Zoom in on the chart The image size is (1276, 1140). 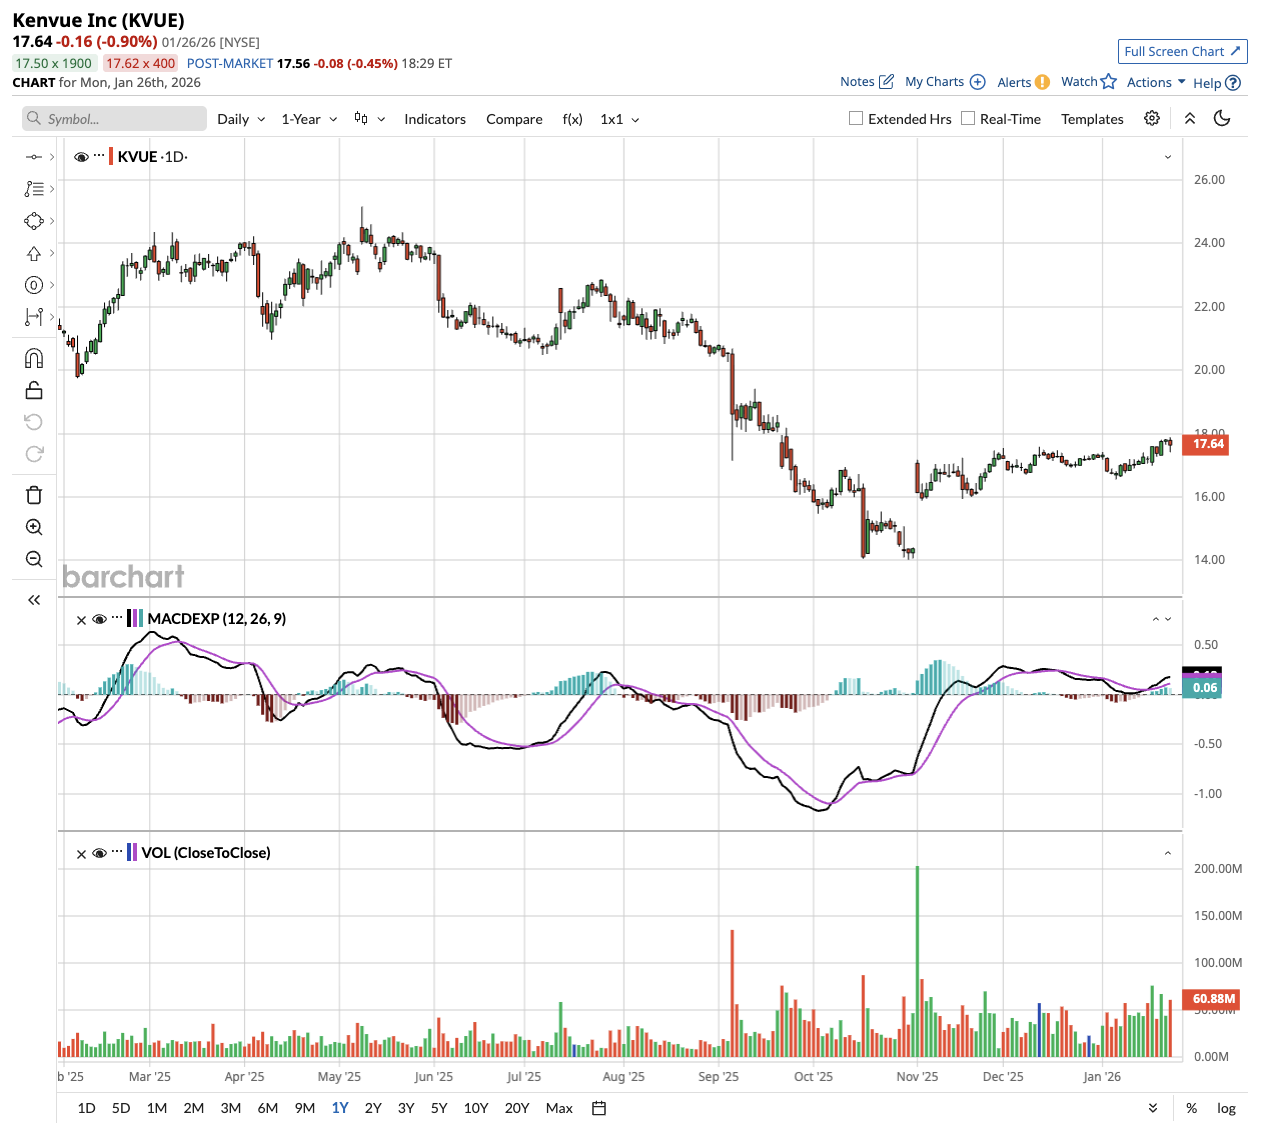pyautogui.click(x=34, y=527)
